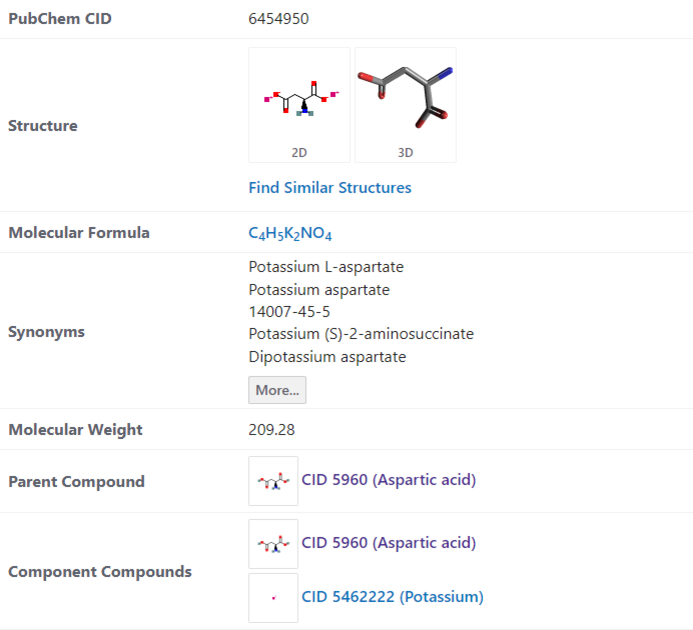Click Component Compounds aspartic acid structure icon
This screenshot has width=693, height=630.
[x=273, y=543]
